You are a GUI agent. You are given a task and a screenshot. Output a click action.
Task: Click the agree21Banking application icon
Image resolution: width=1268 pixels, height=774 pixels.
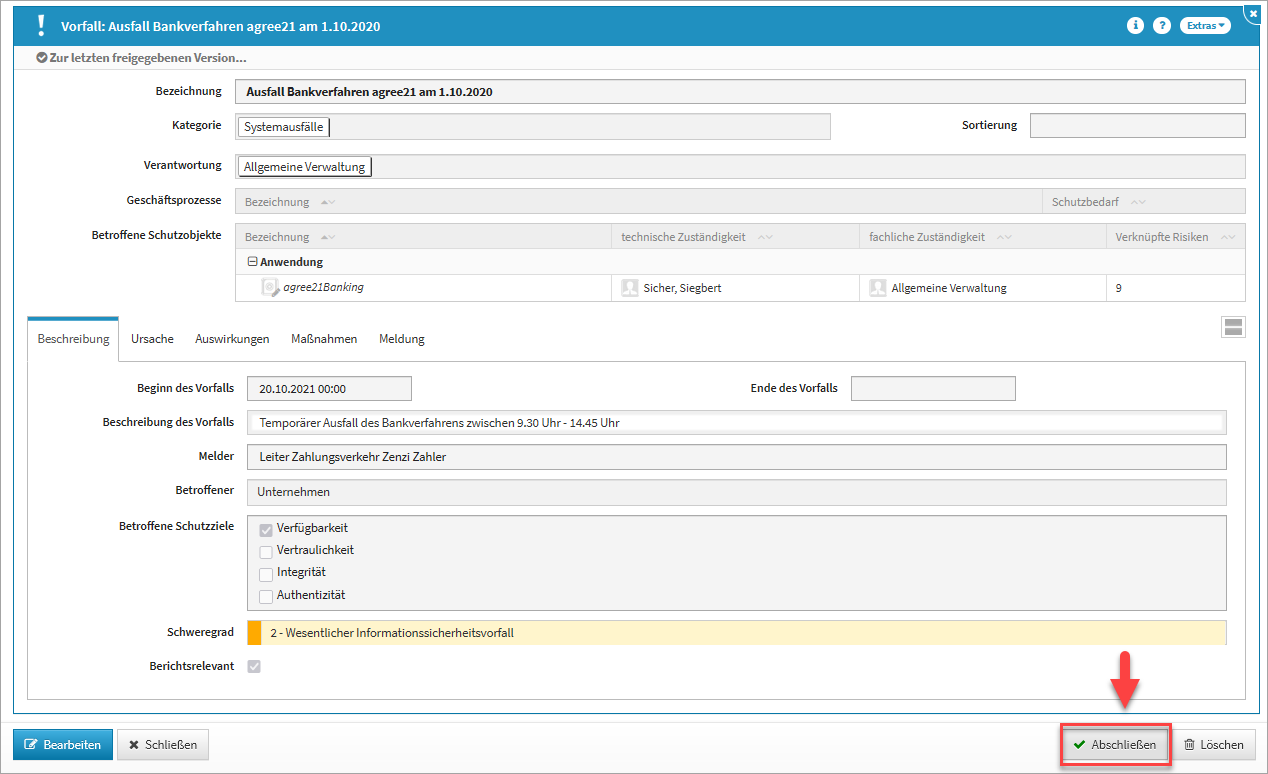[x=270, y=288]
